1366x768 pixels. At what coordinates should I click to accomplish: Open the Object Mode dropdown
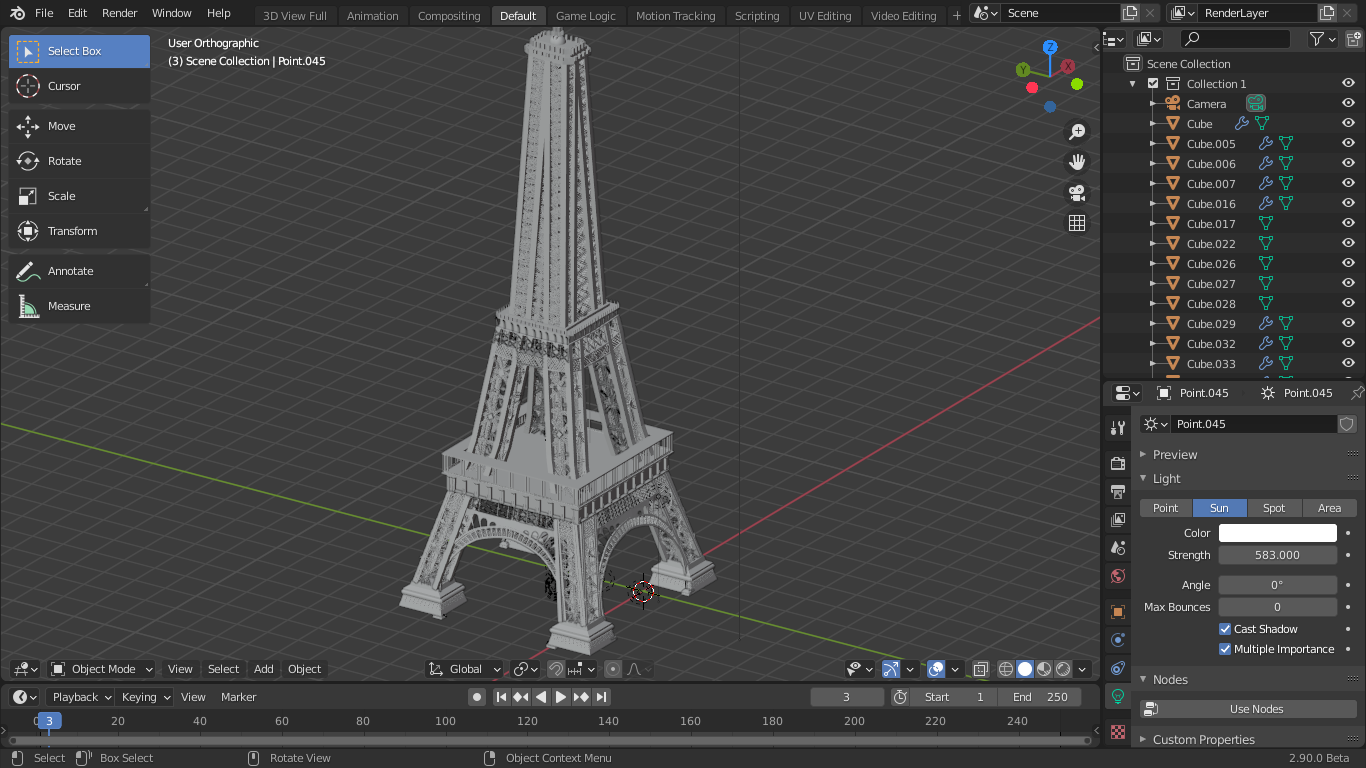pyautogui.click(x=102, y=669)
